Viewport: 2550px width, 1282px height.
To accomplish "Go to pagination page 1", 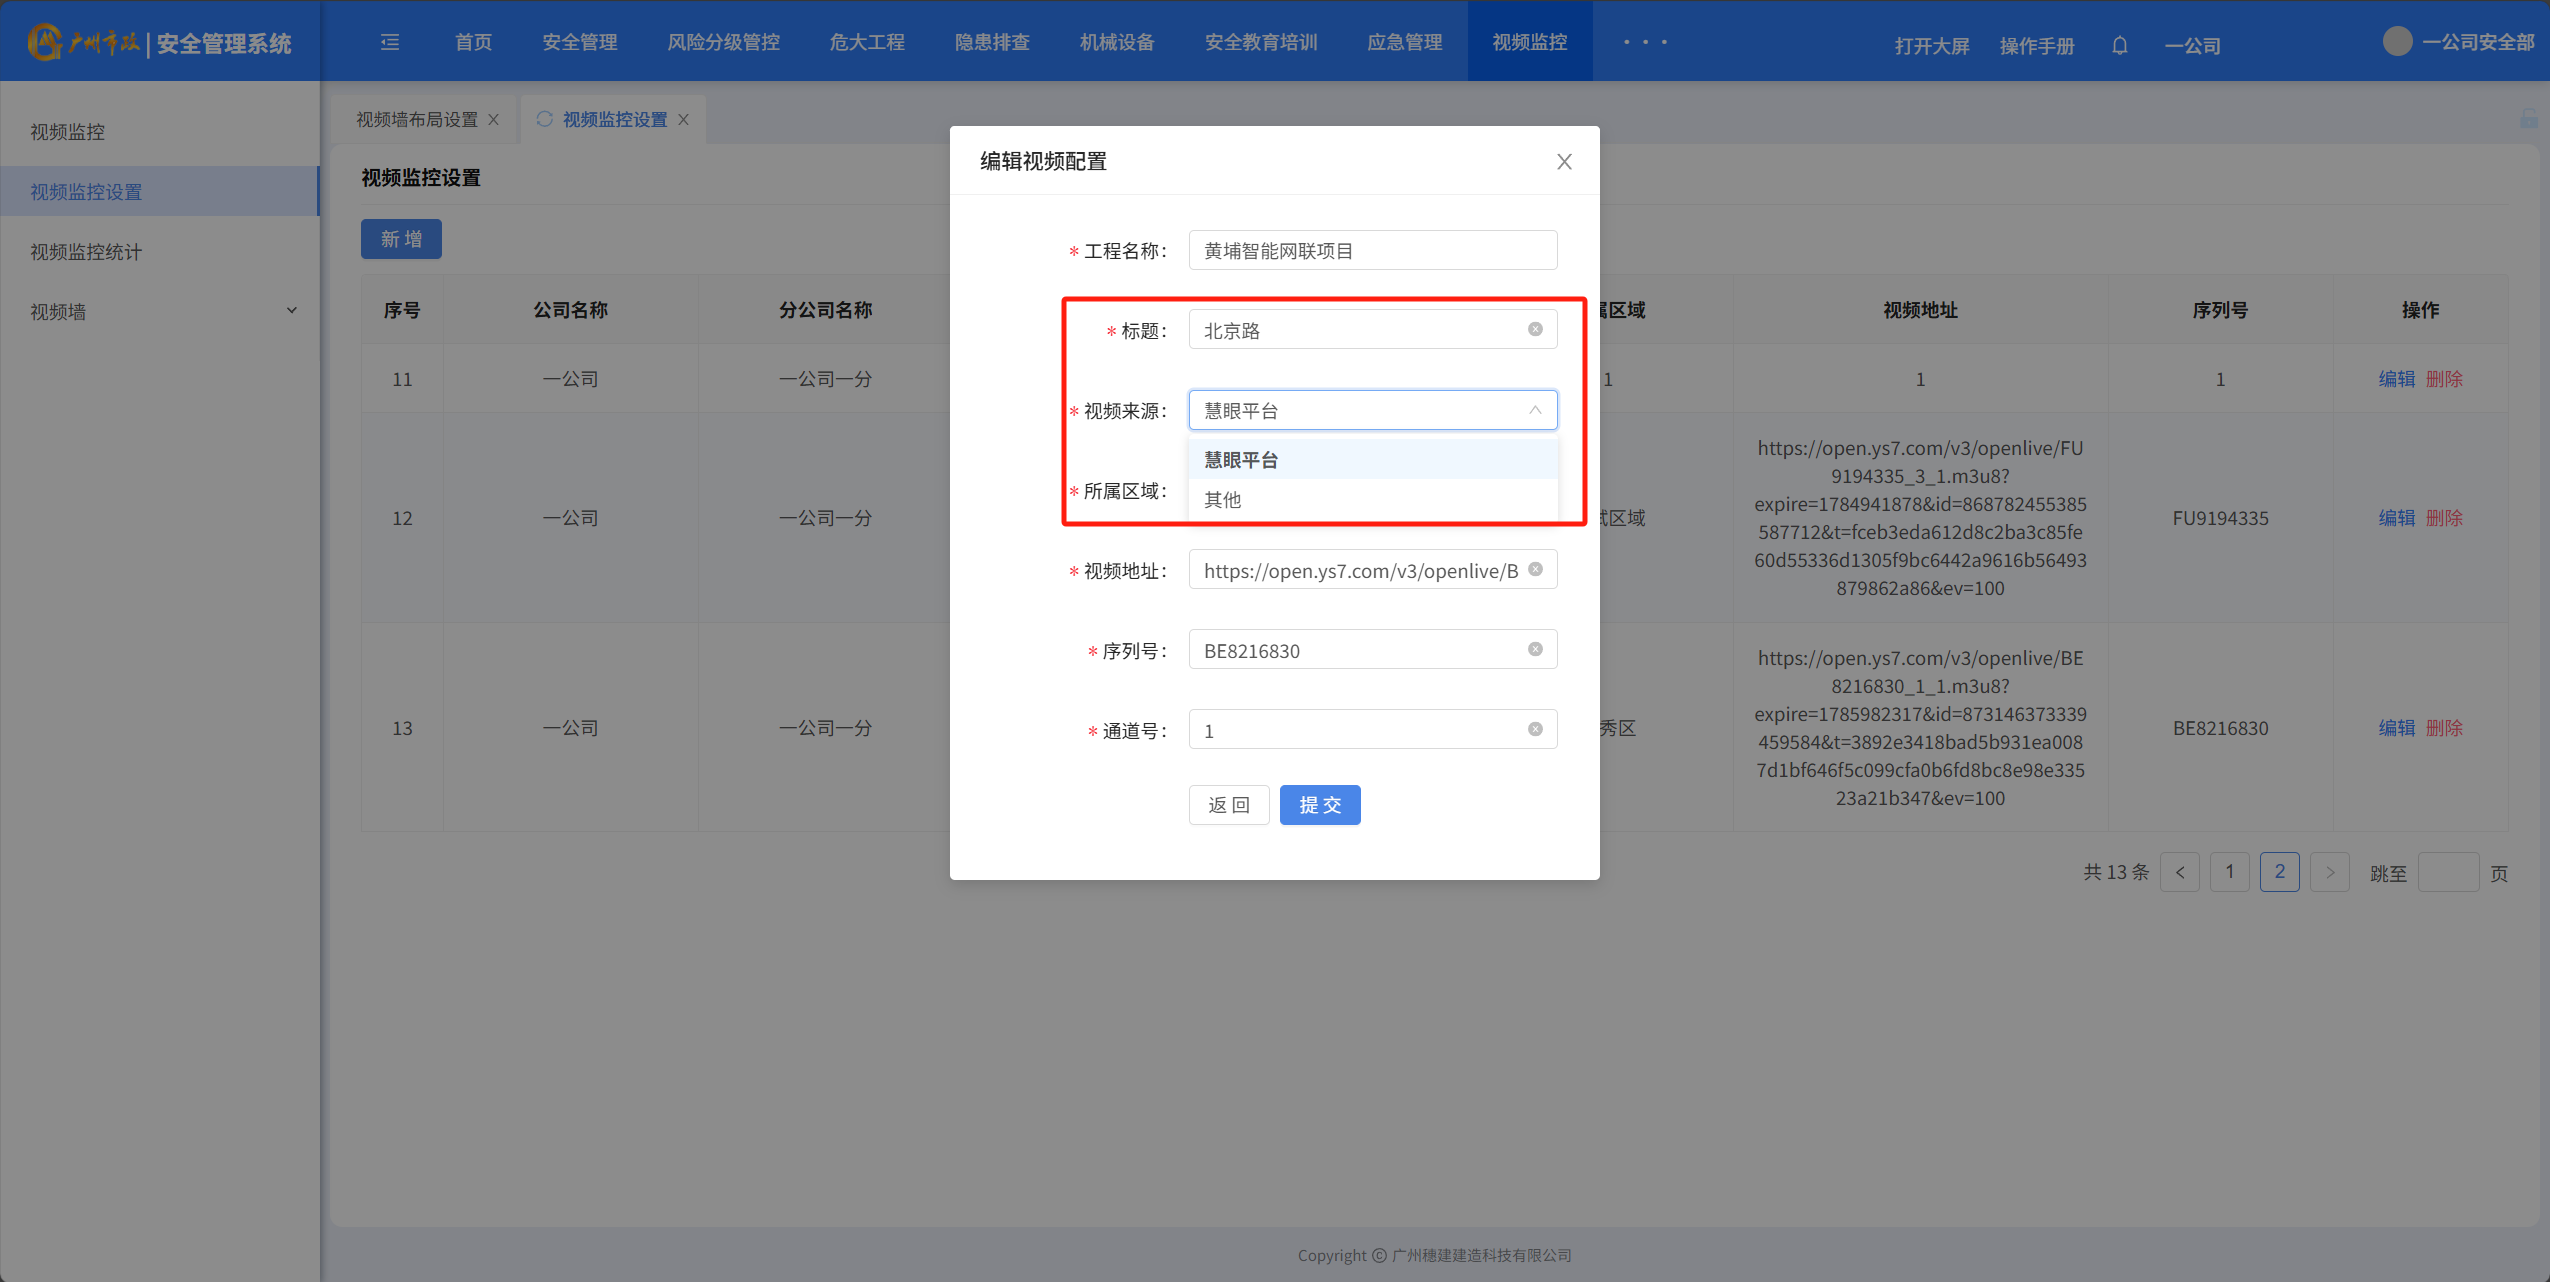I will pos(2229,872).
